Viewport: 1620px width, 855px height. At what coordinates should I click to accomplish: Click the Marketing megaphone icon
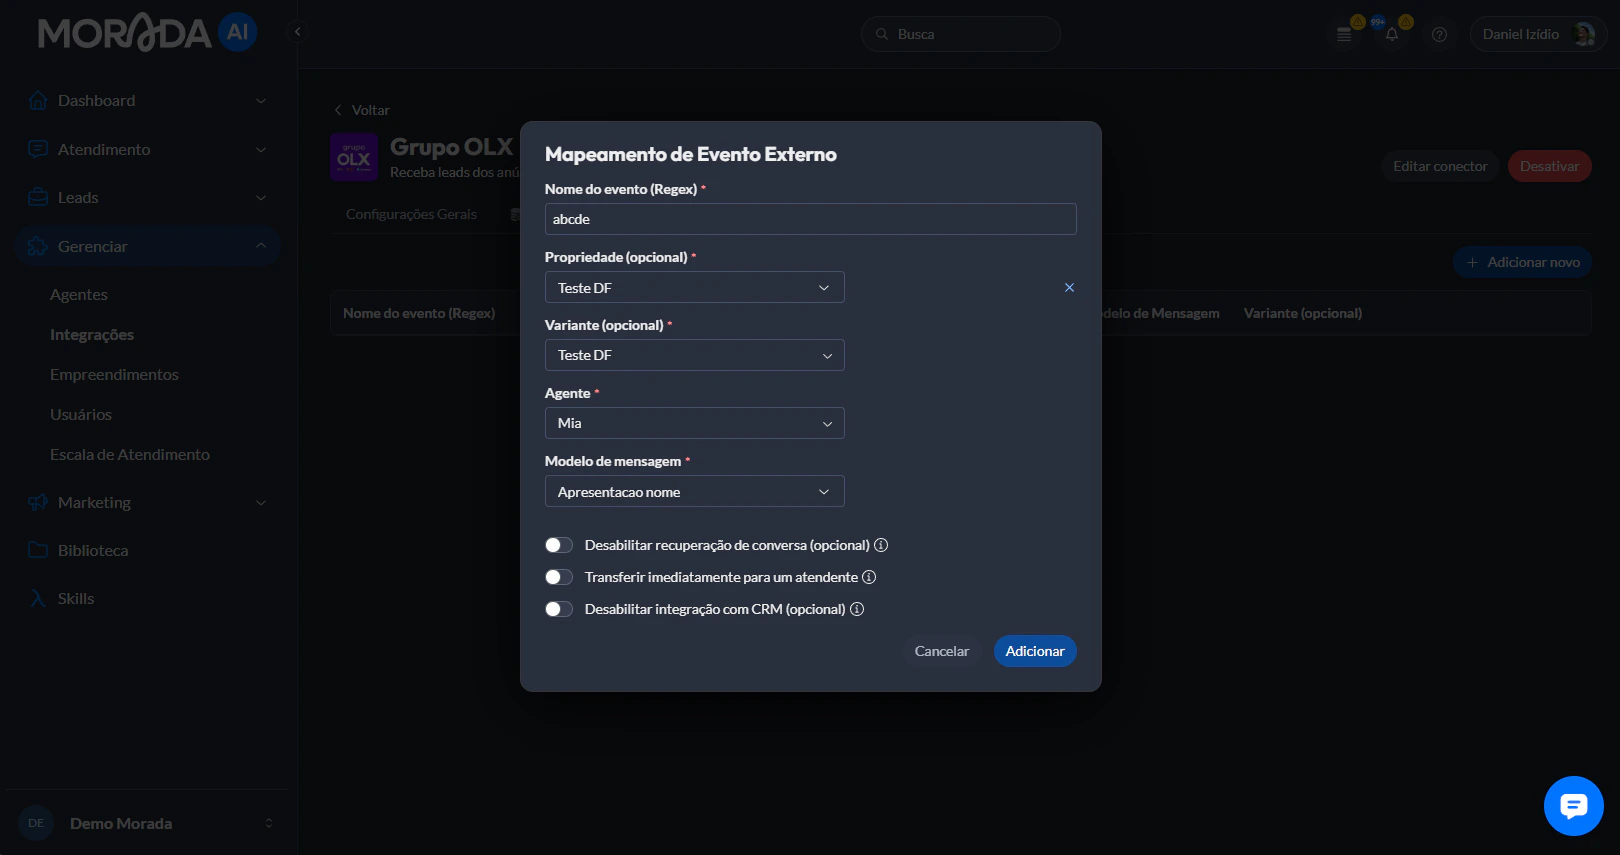38,502
